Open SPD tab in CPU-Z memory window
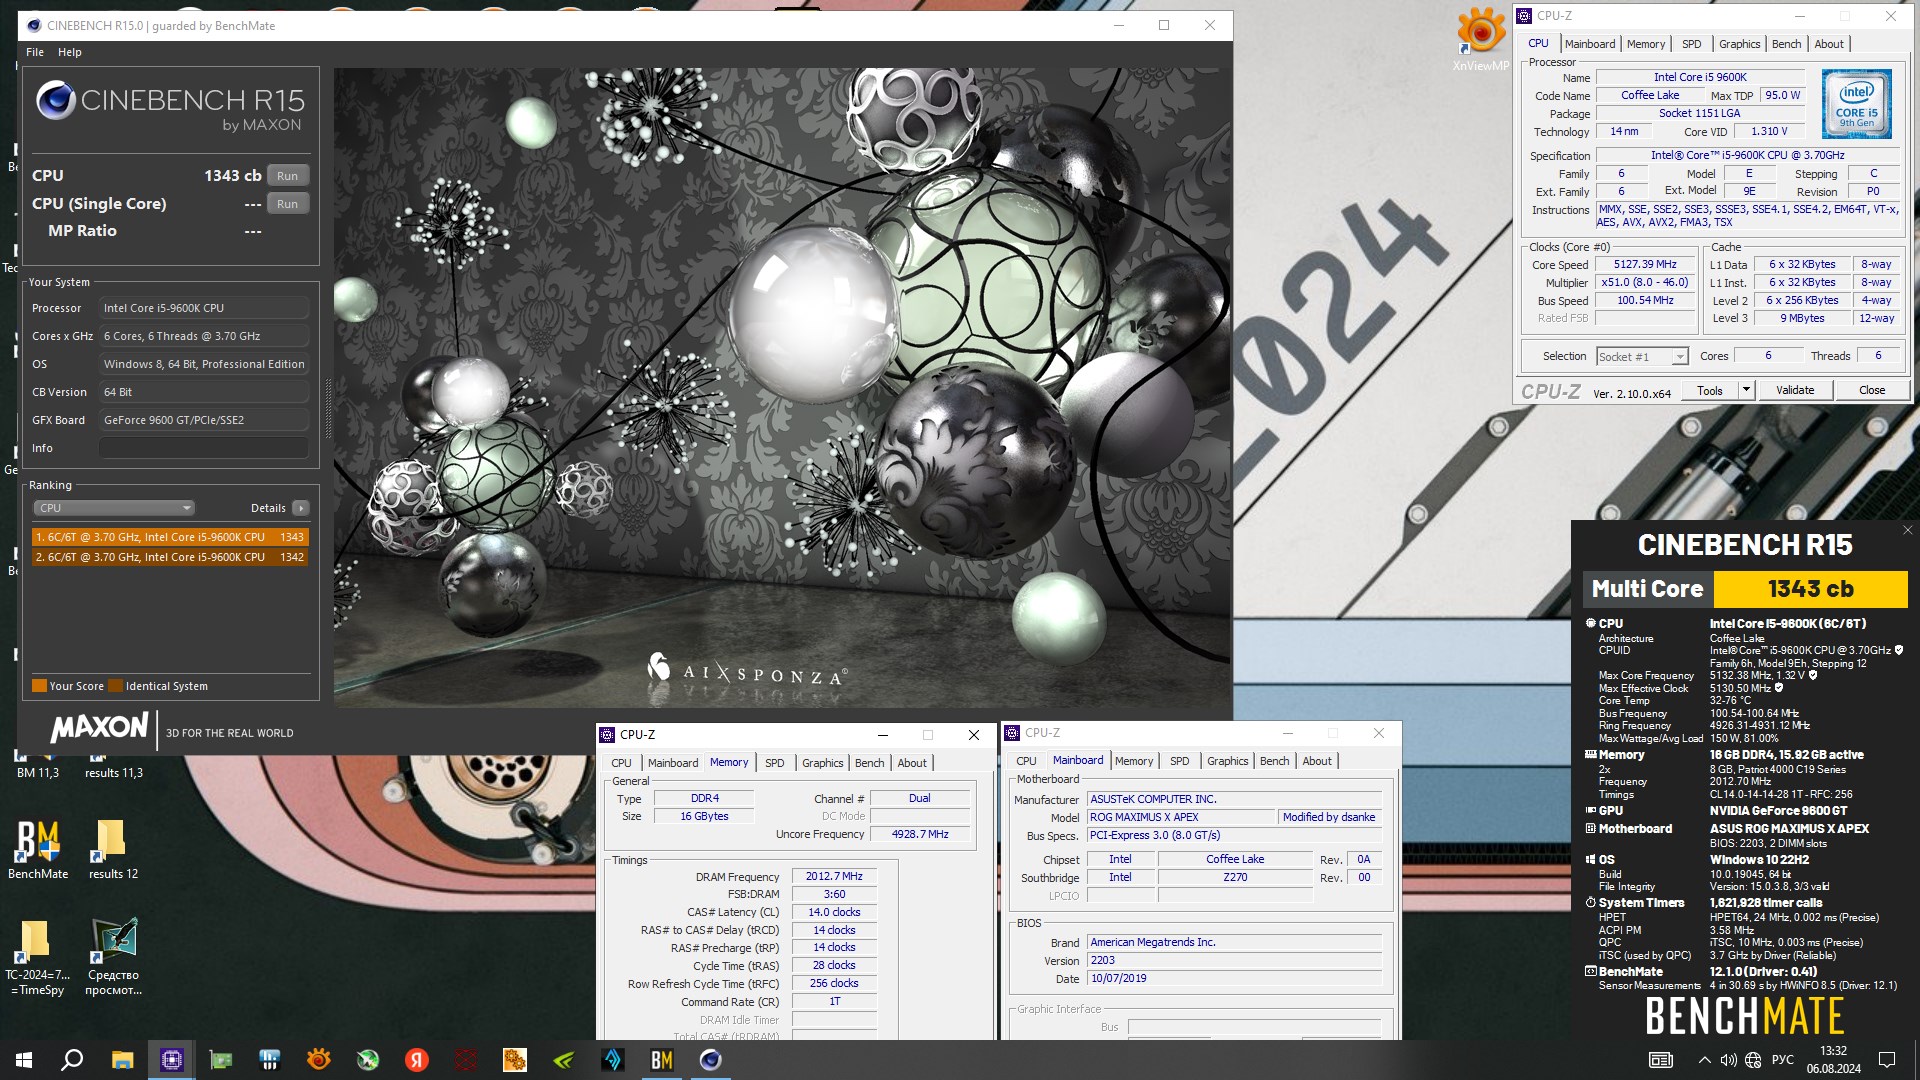This screenshot has height=1080, width=1920. [x=775, y=763]
